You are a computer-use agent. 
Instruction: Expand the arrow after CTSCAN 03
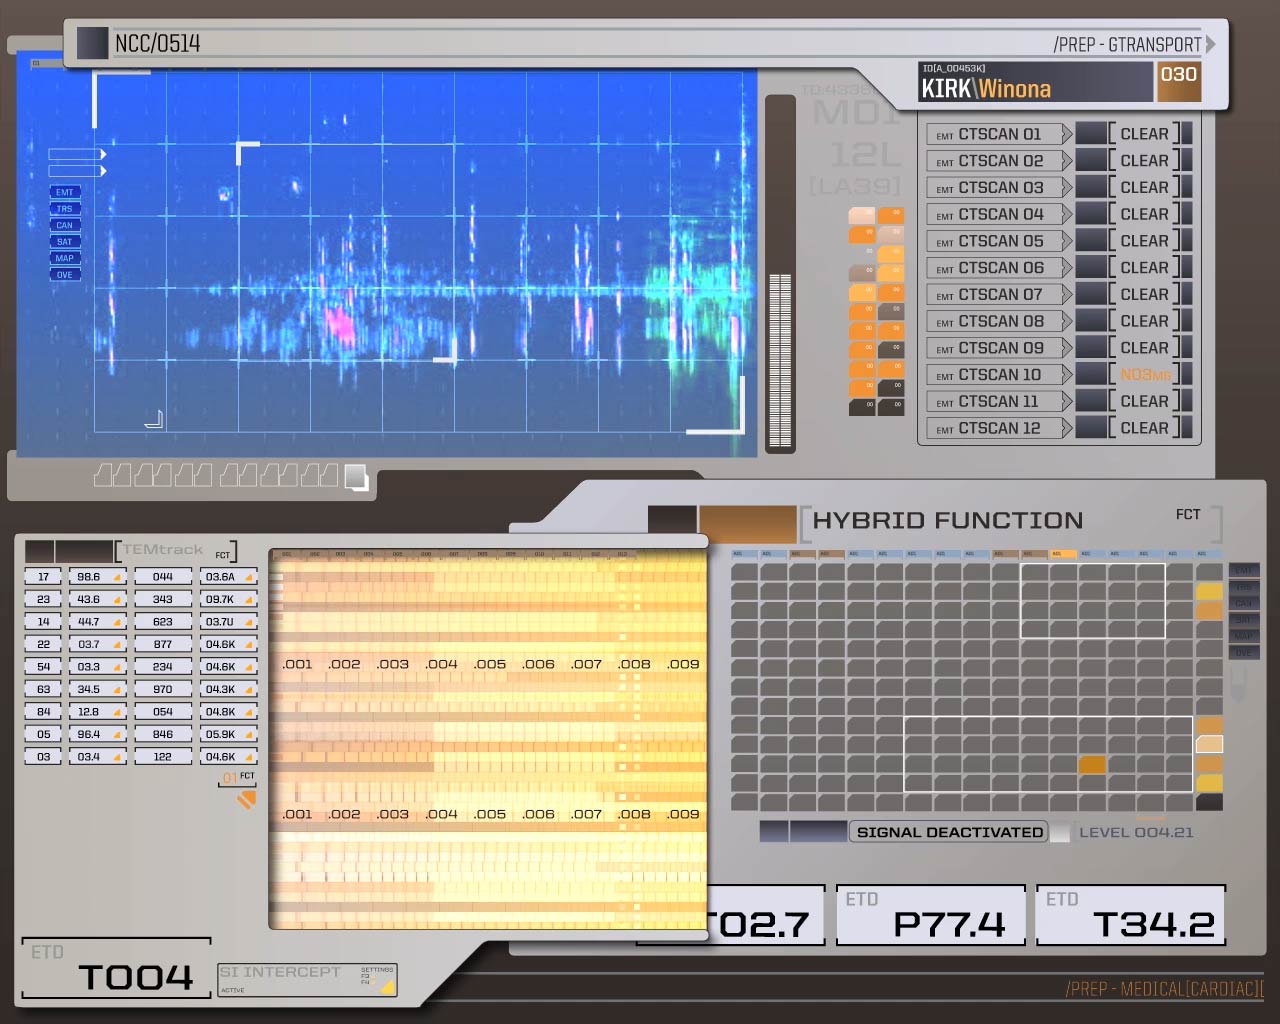[1067, 188]
